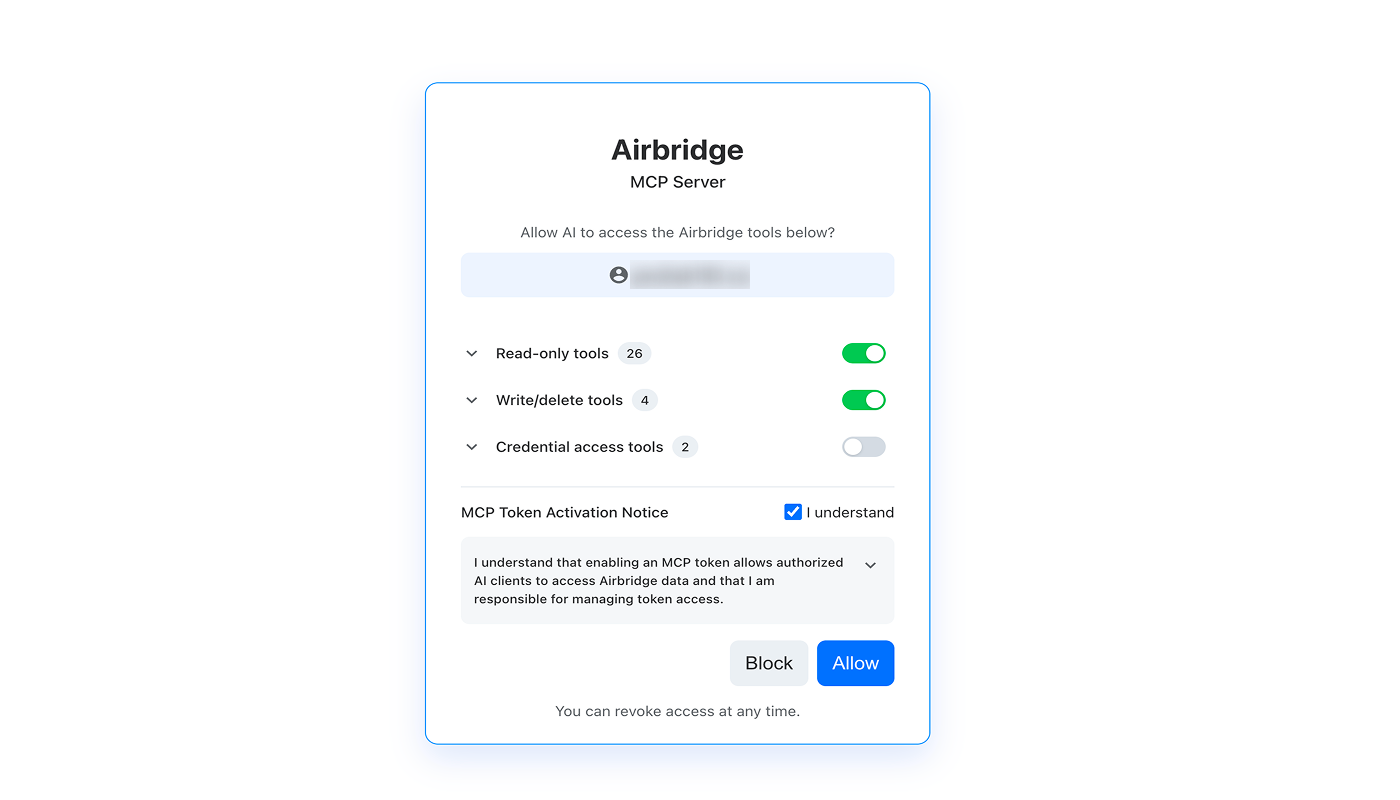Uncheck the I understand checkbox
Image resolution: width=1400 pixels, height=800 pixels.
coord(793,512)
